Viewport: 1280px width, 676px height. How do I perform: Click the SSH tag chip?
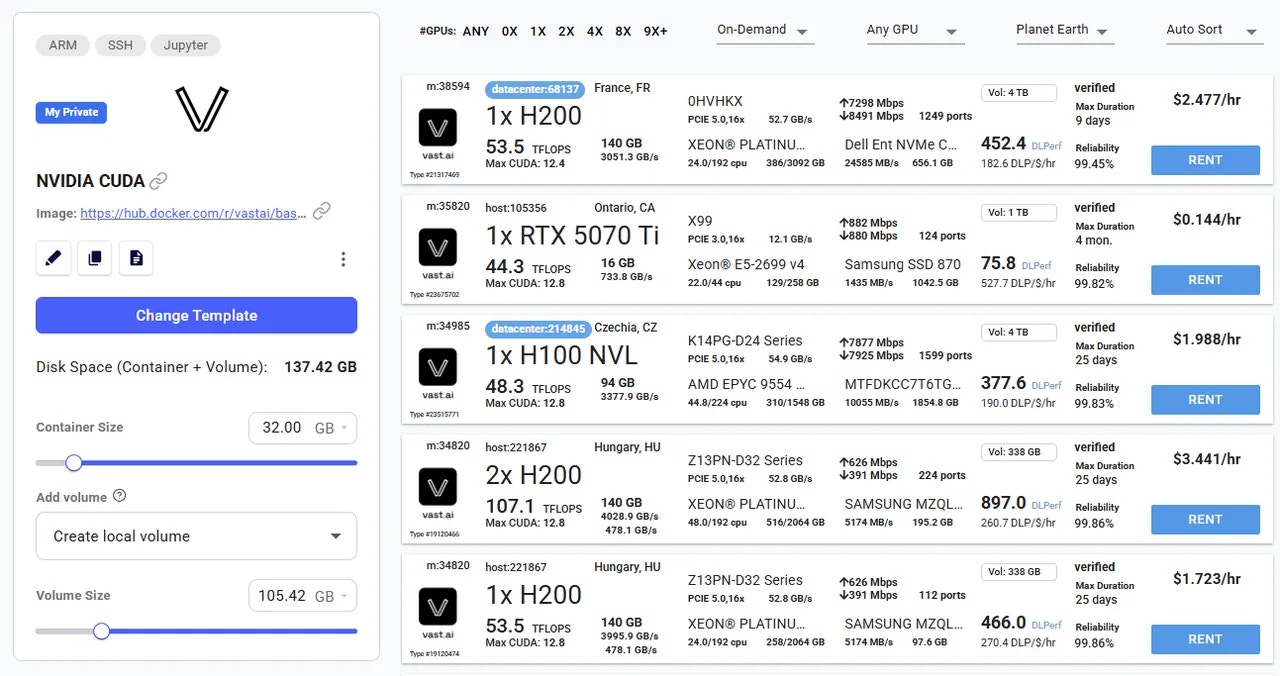[x=120, y=45]
